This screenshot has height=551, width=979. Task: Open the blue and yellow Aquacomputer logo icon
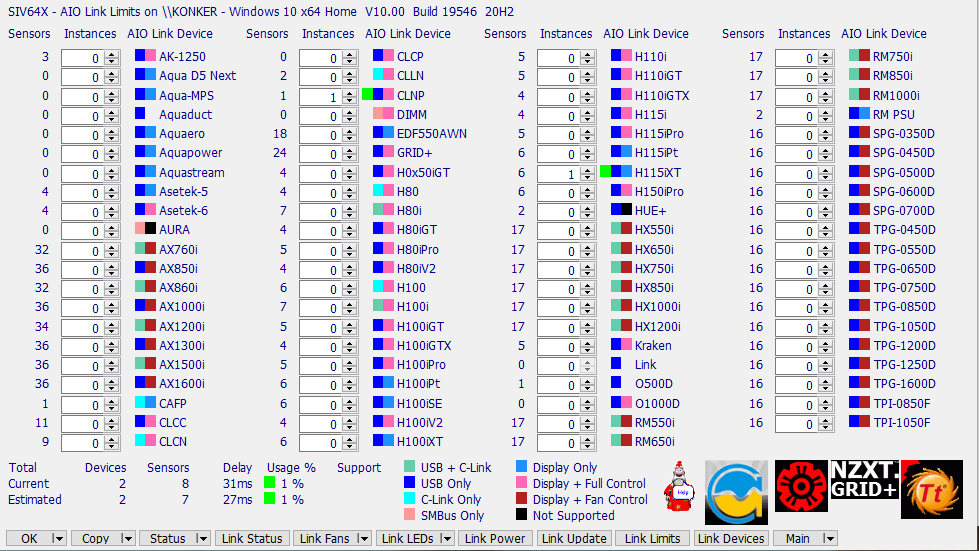pyautogui.click(x=736, y=492)
